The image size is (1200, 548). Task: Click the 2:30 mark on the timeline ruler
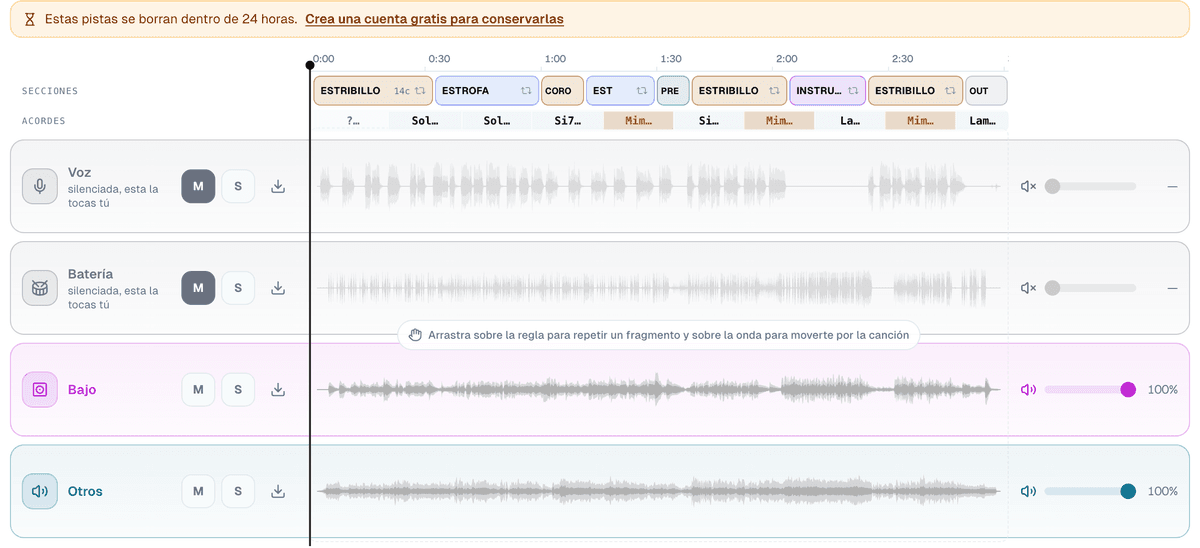tap(902, 59)
